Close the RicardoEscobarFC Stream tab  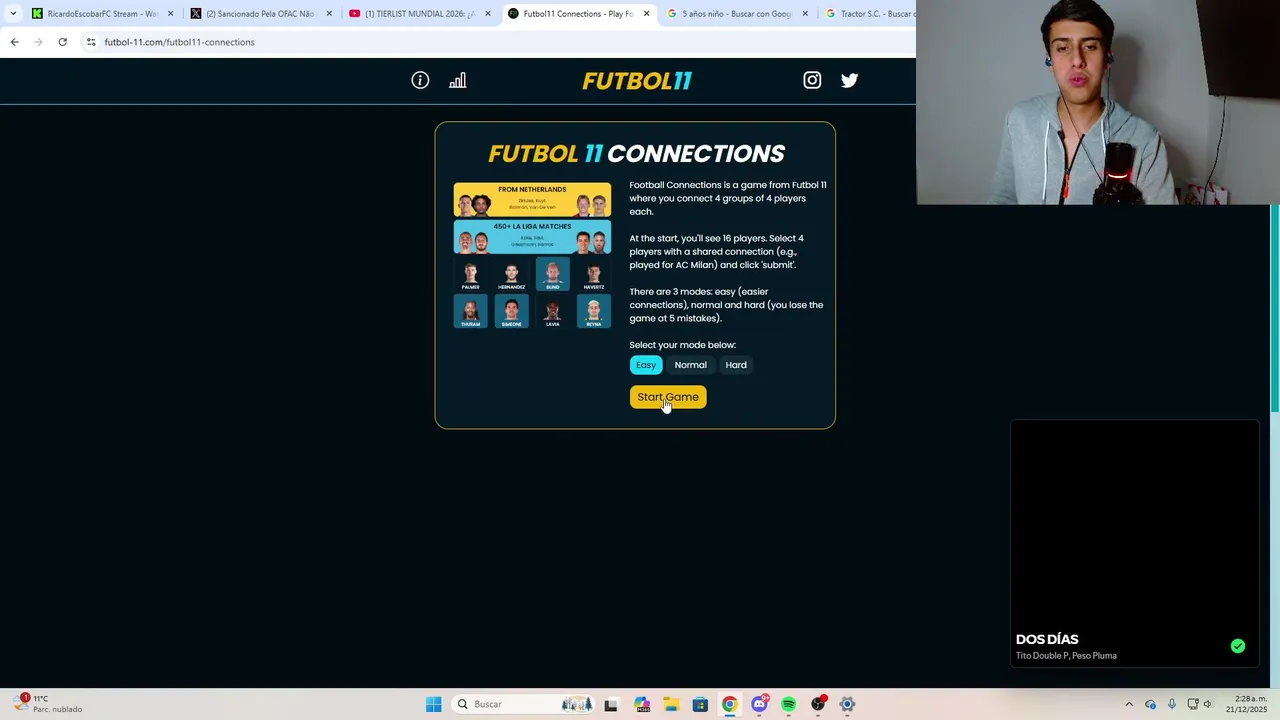point(170,14)
